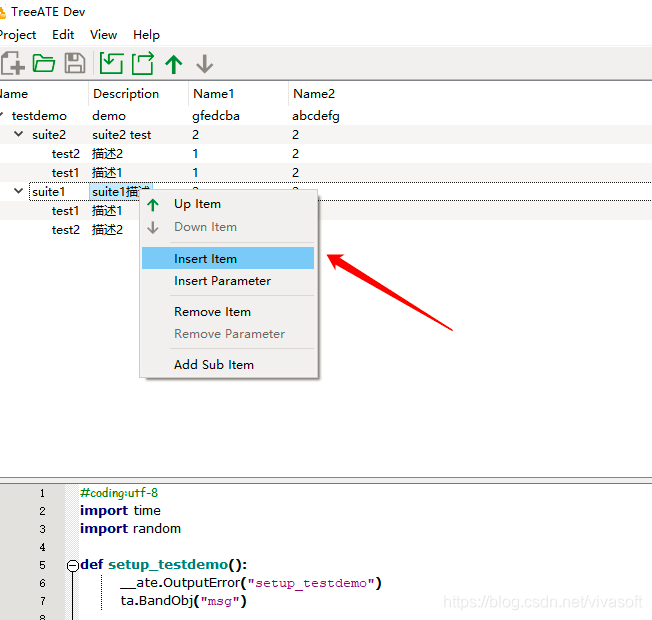Click line number 5 in editor margin

tap(42, 565)
